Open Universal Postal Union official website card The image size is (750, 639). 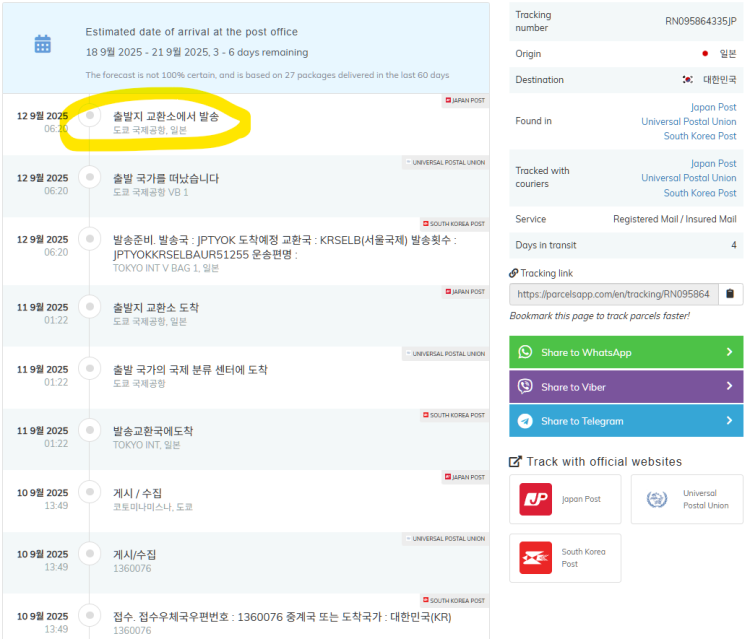click(x=687, y=499)
